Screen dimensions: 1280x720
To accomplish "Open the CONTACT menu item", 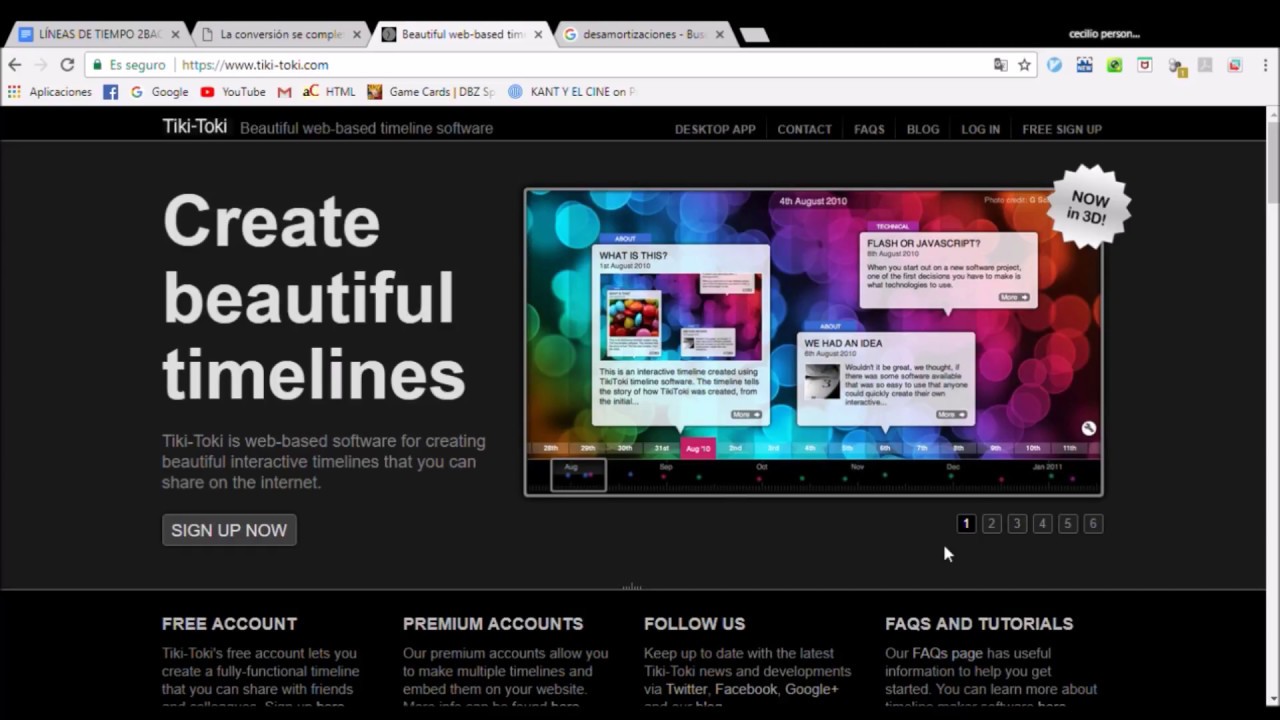I will pyautogui.click(x=804, y=129).
